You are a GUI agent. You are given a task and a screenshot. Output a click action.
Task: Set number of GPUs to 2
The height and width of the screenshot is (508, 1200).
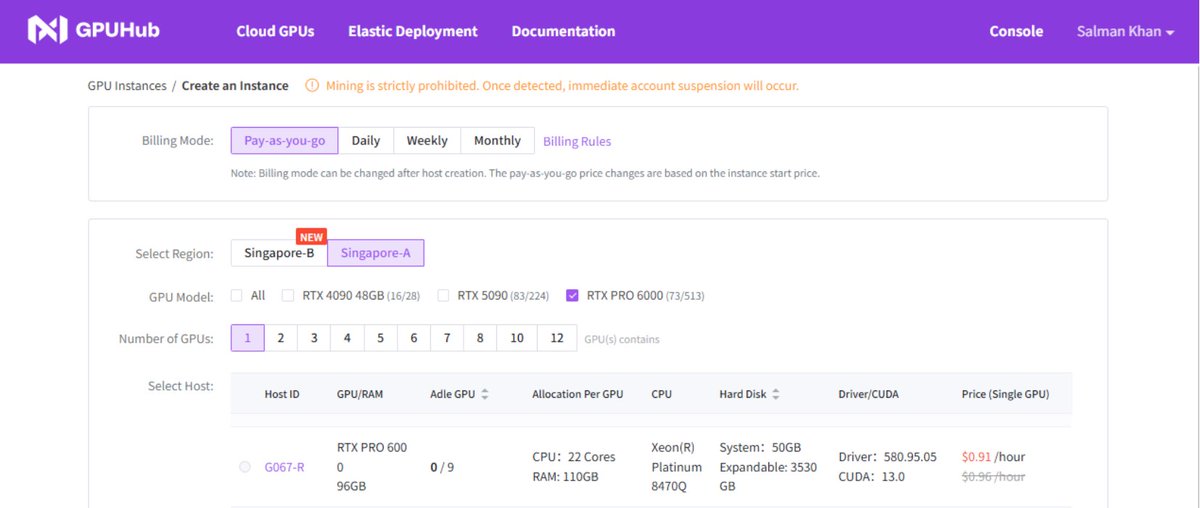281,338
